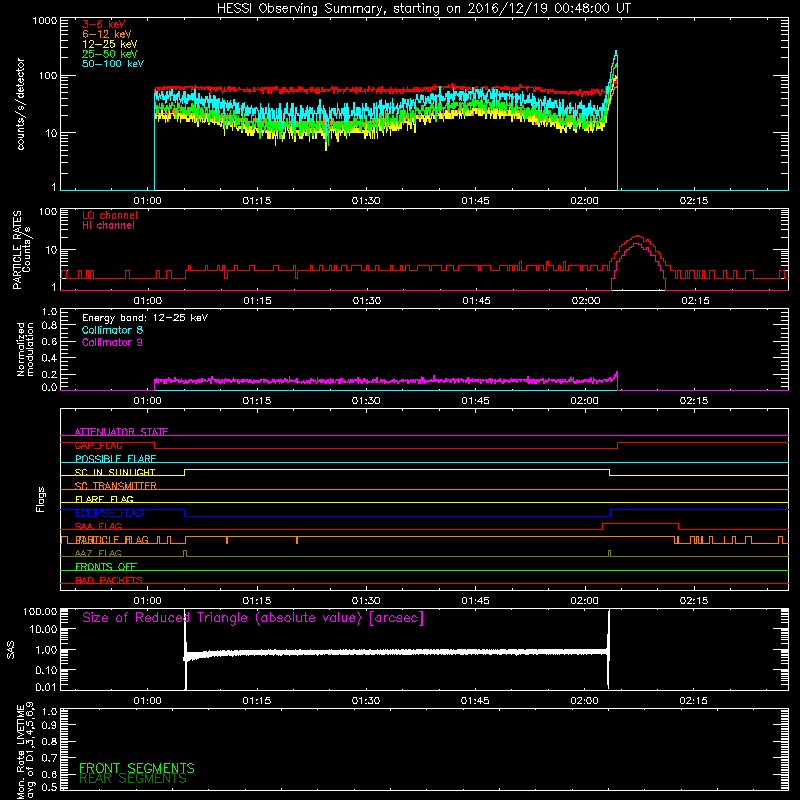Click the 1000 tick label on counts axis
This screenshot has width=800, height=800.
pos(44,21)
